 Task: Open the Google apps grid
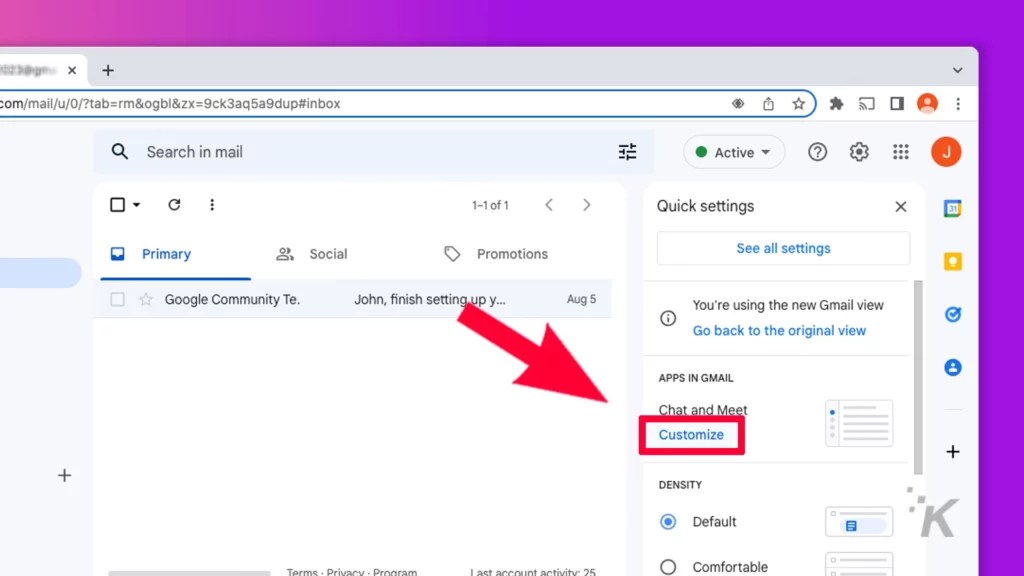coord(900,152)
